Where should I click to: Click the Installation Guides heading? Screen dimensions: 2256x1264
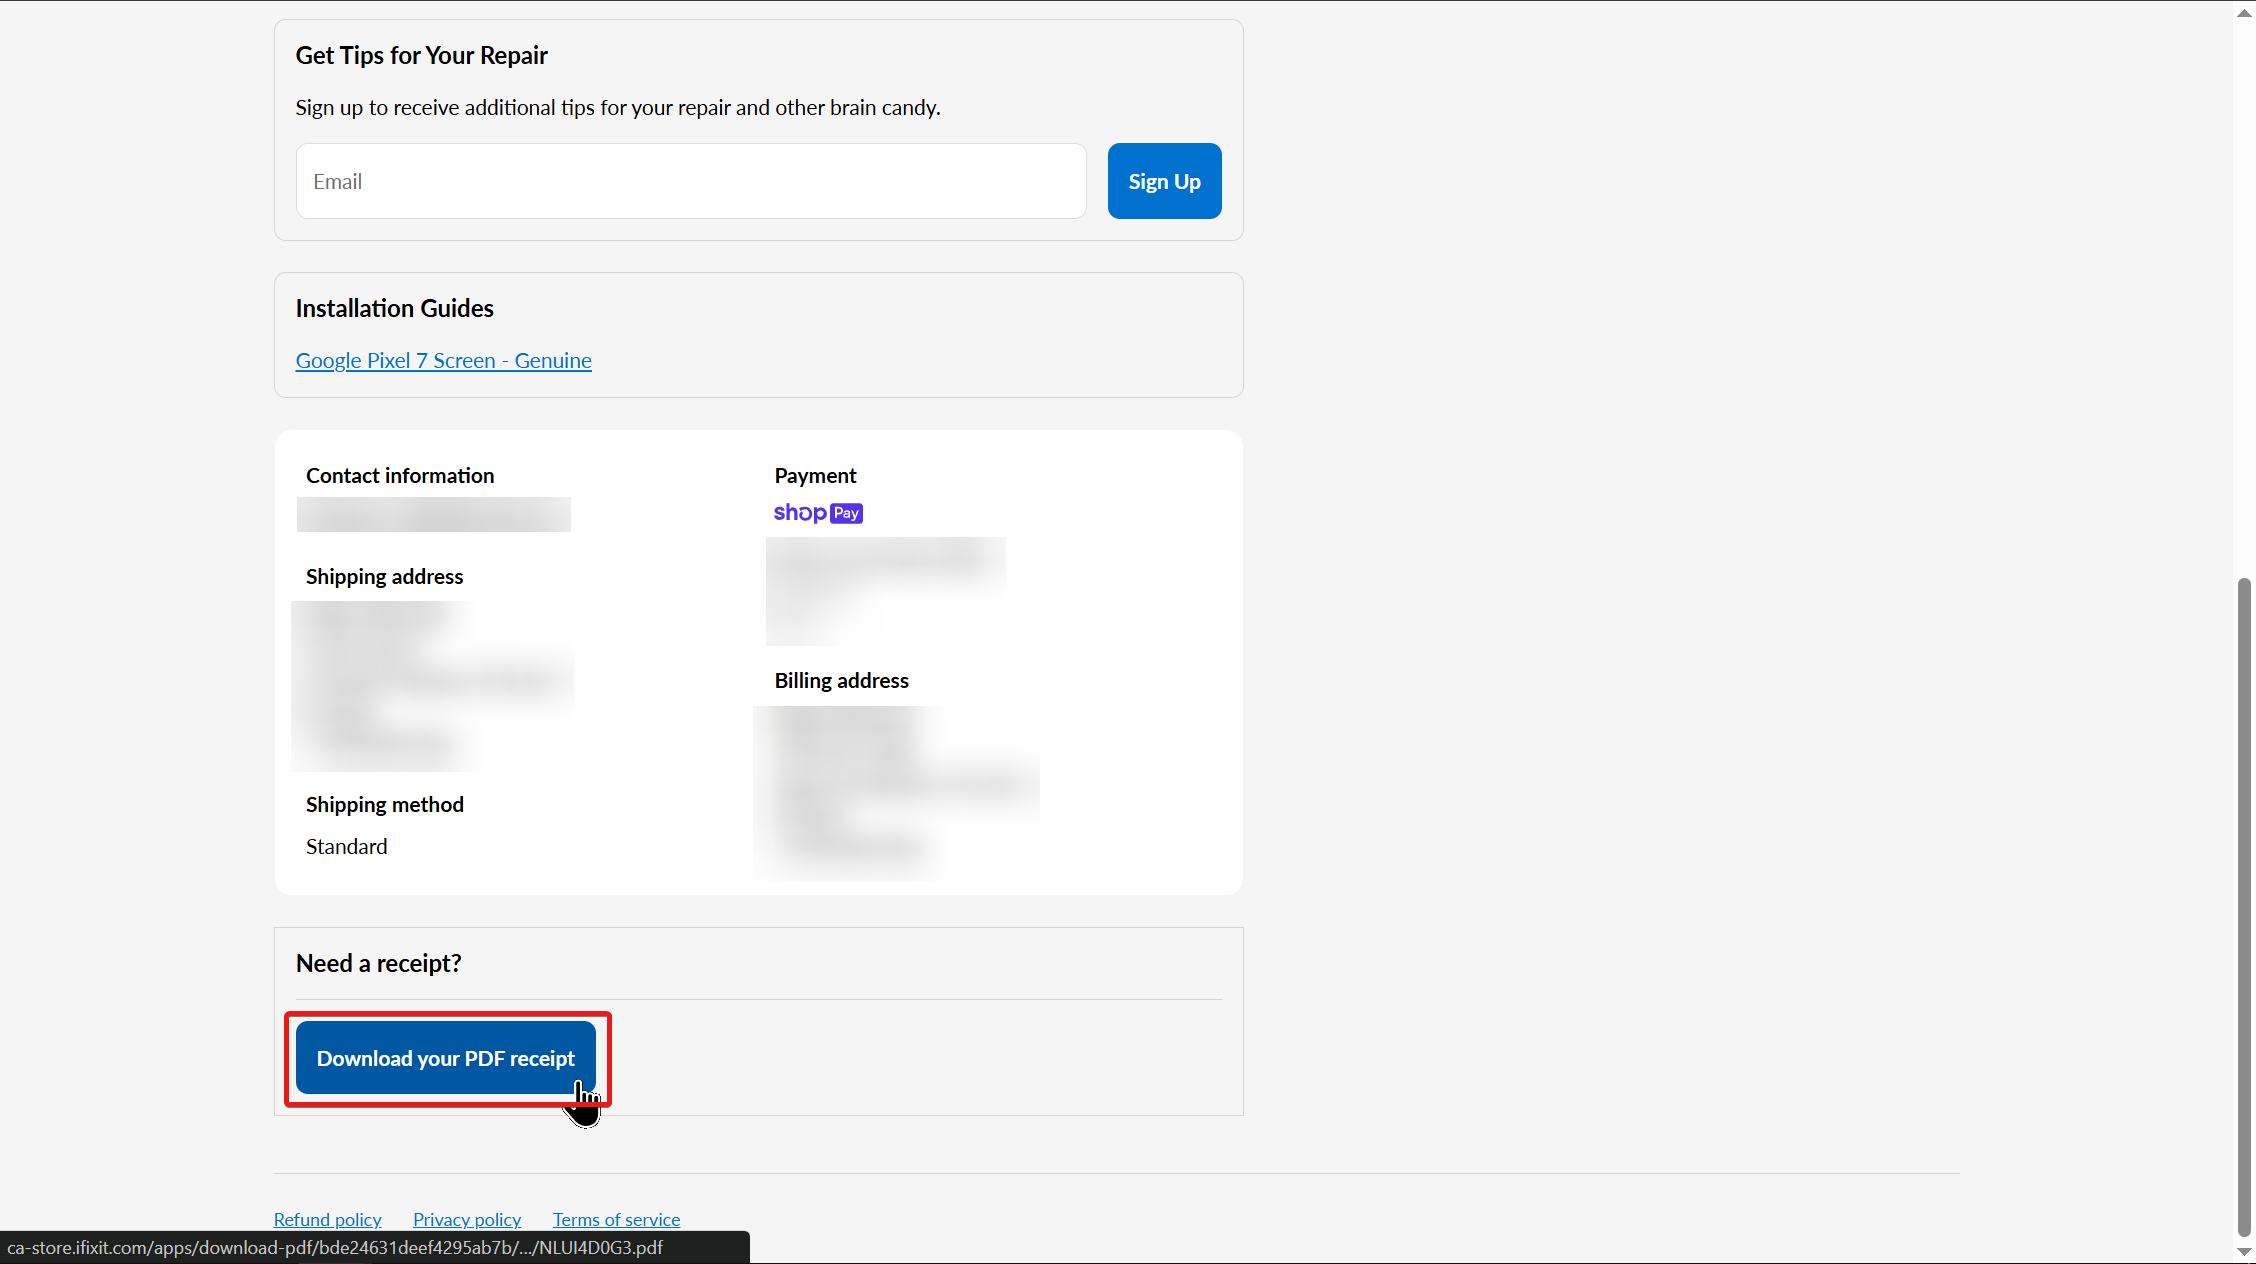click(x=394, y=309)
